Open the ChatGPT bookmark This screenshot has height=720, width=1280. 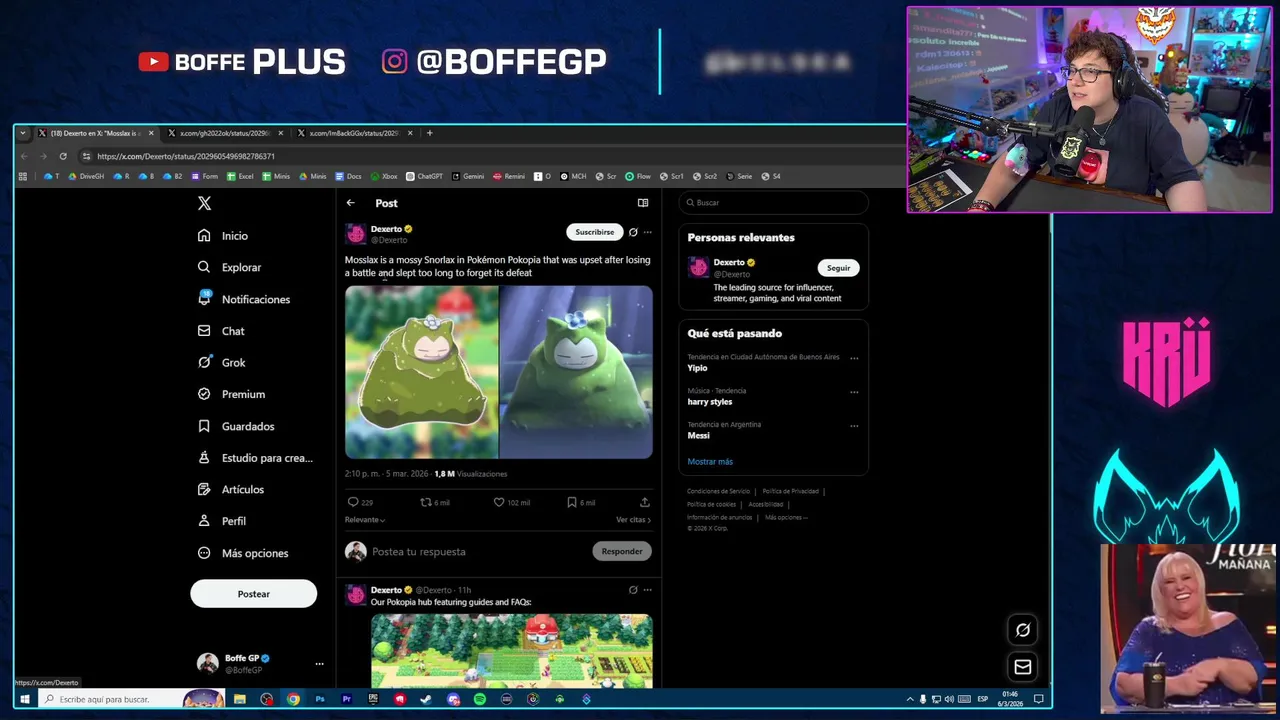point(424,176)
